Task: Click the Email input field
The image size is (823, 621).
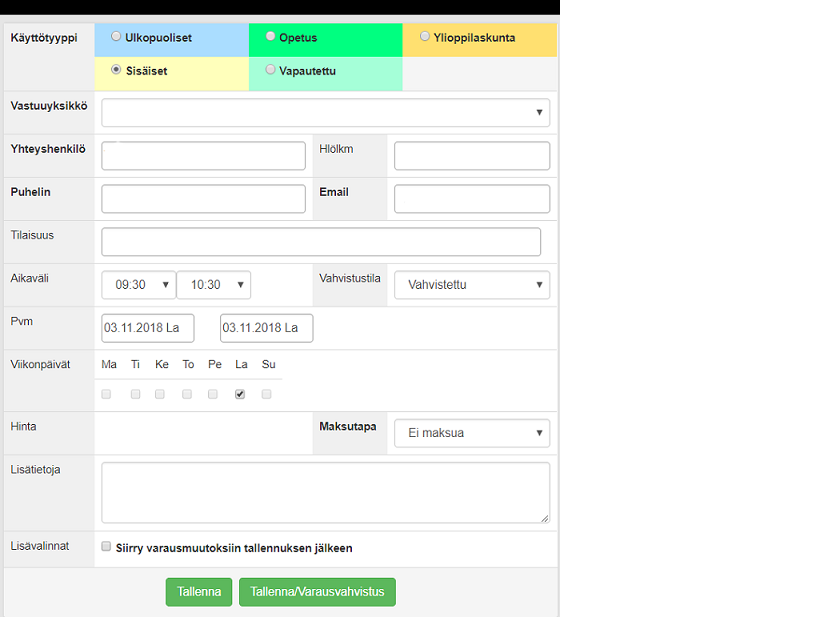Action: [x=471, y=199]
